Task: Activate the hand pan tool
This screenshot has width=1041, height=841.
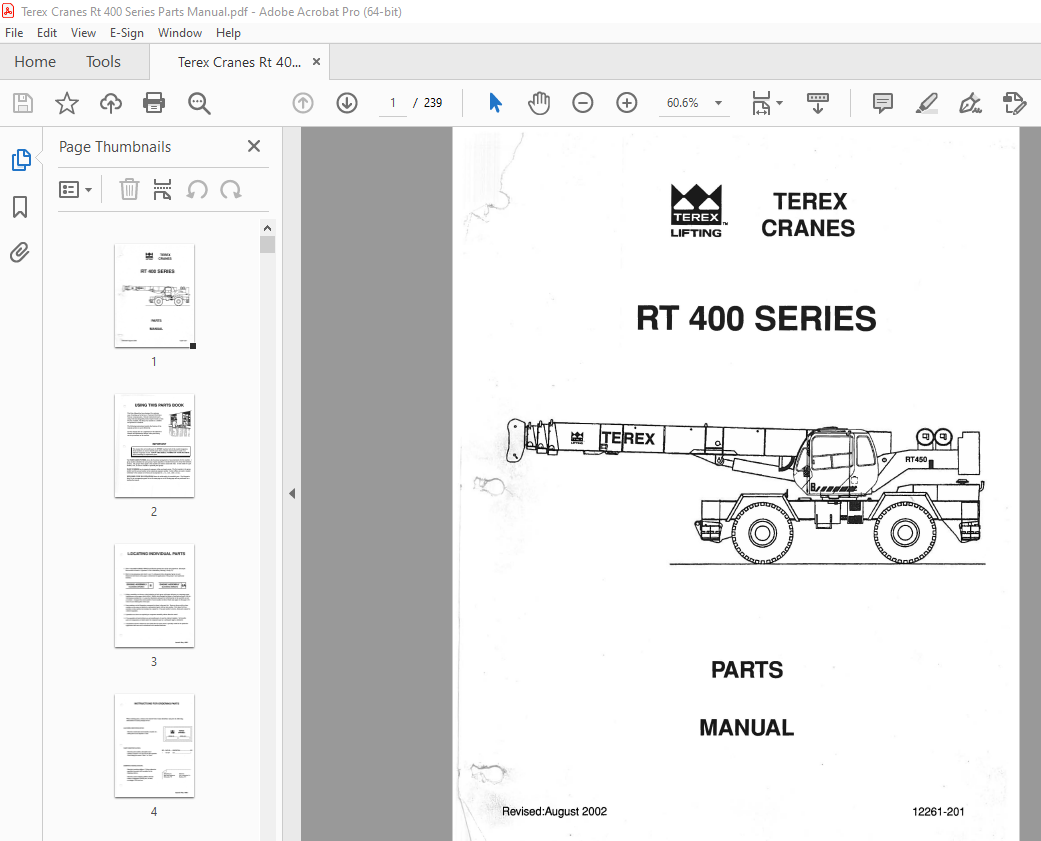Action: tap(538, 103)
